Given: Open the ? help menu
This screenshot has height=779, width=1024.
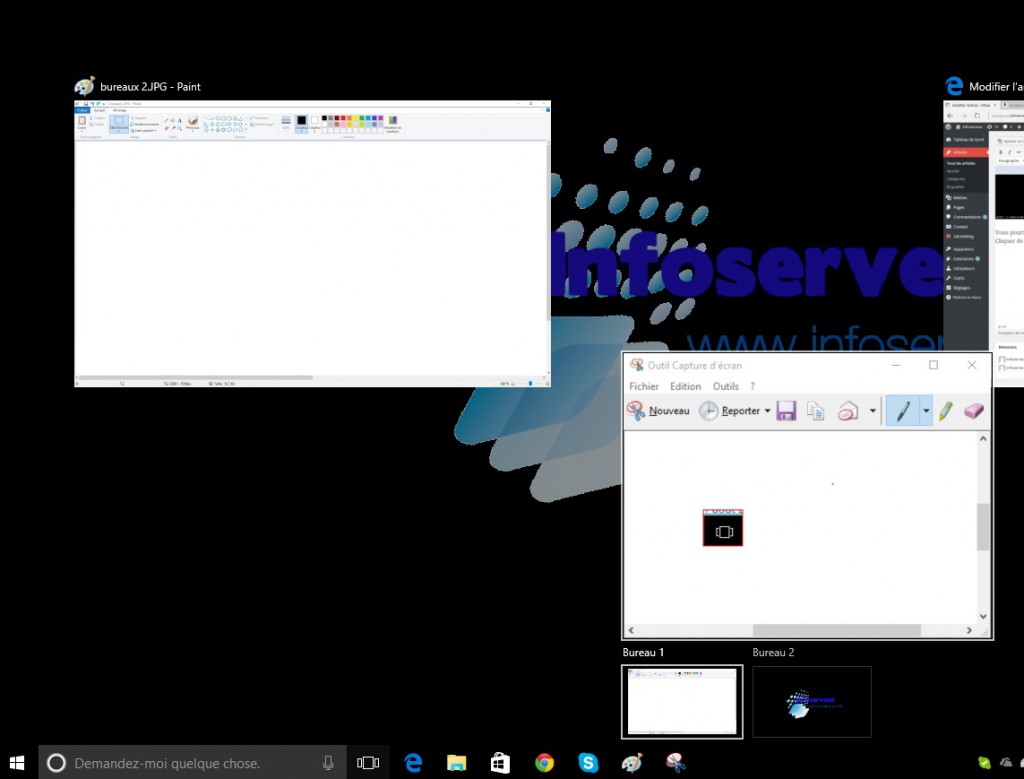Looking at the screenshot, I should click(x=752, y=387).
